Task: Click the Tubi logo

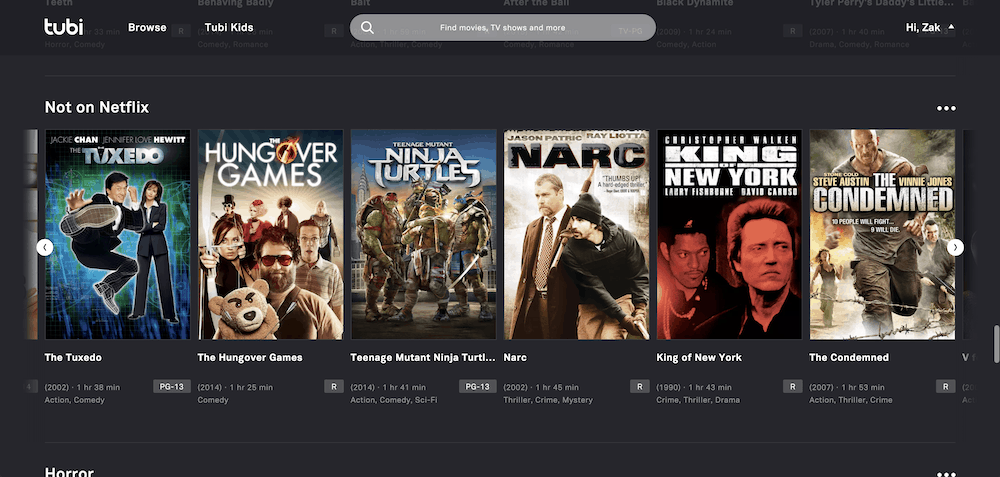Action: click(x=64, y=27)
